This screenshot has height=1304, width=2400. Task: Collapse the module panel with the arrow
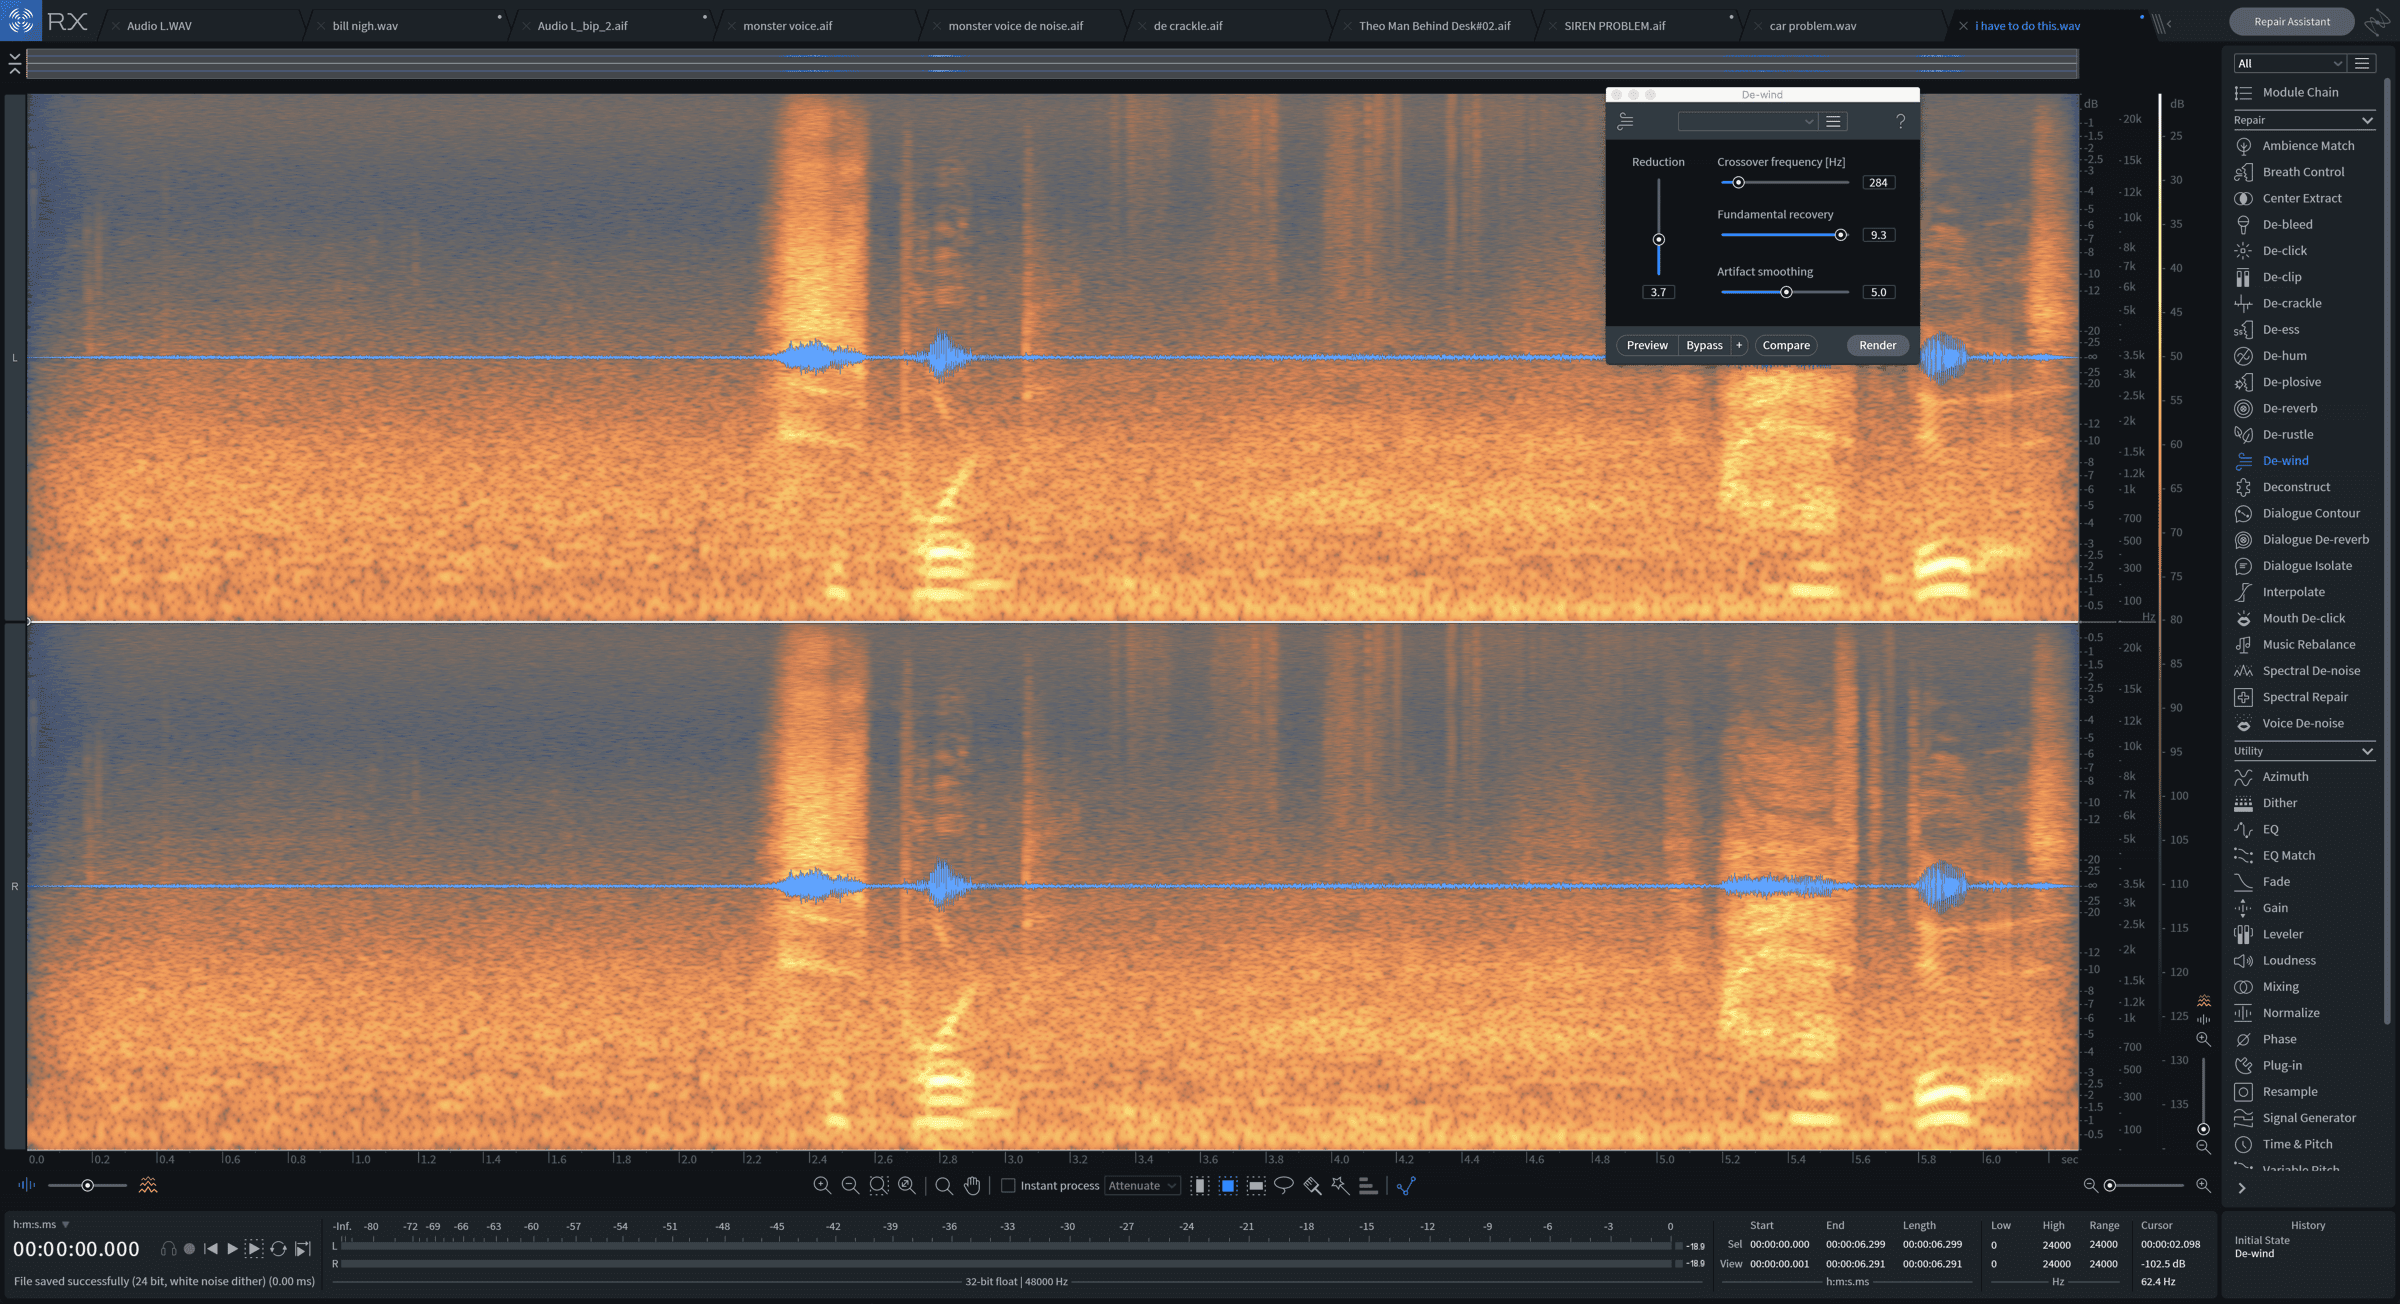pyautogui.click(x=2242, y=1188)
